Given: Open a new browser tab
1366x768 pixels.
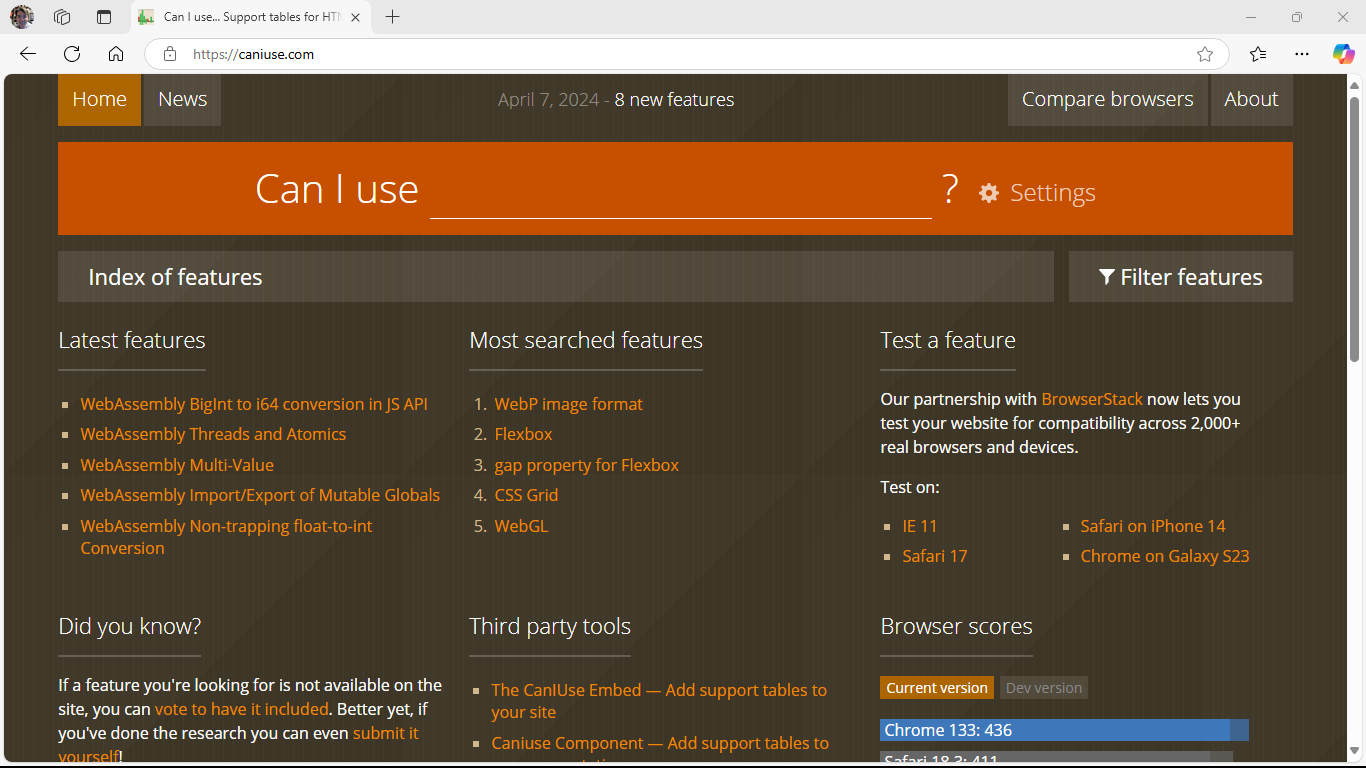Looking at the screenshot, I should click(393, 17).
